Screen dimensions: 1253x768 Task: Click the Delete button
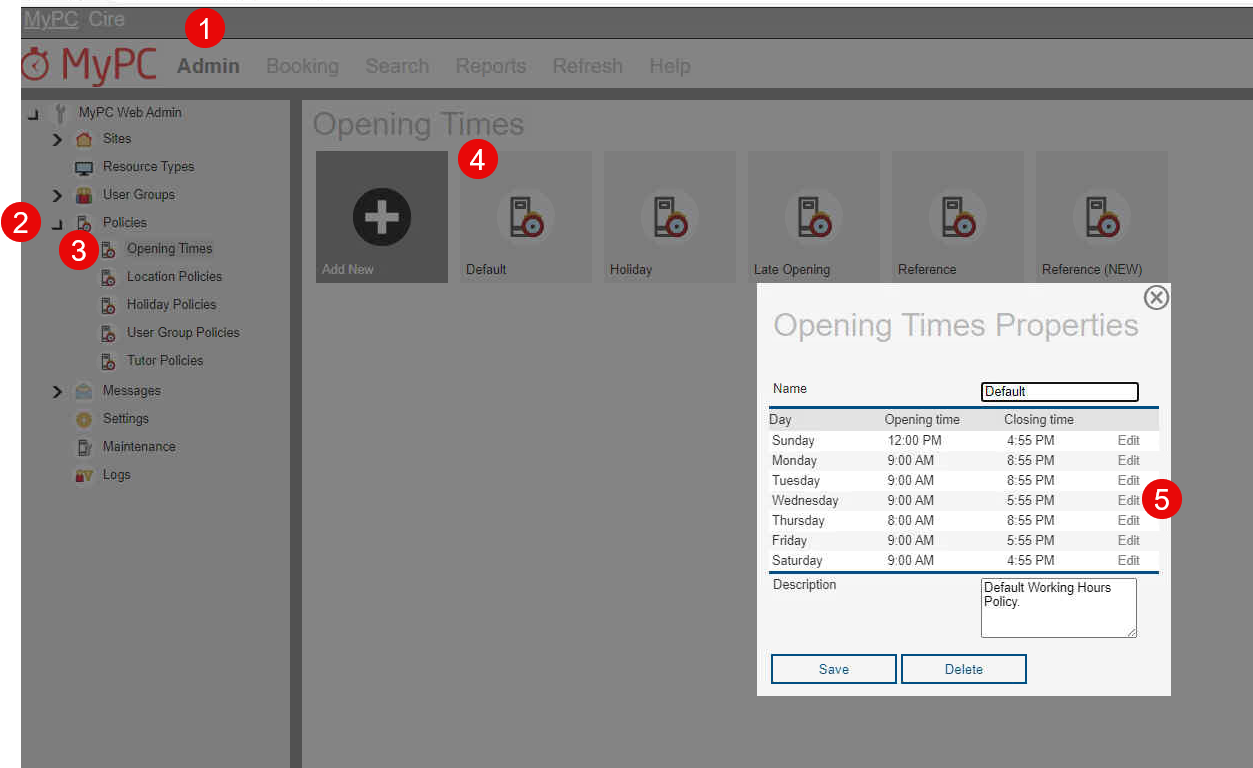(963, 669)
